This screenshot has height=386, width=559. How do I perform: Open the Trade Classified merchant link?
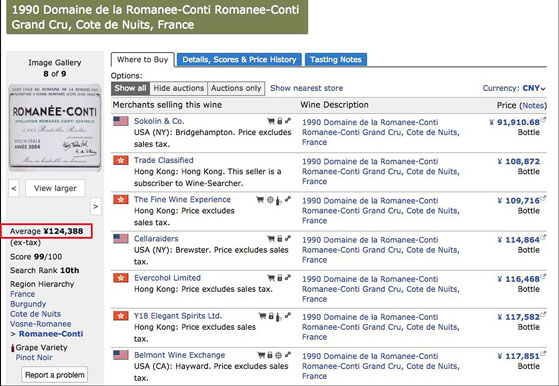click(x=164, y=160)
